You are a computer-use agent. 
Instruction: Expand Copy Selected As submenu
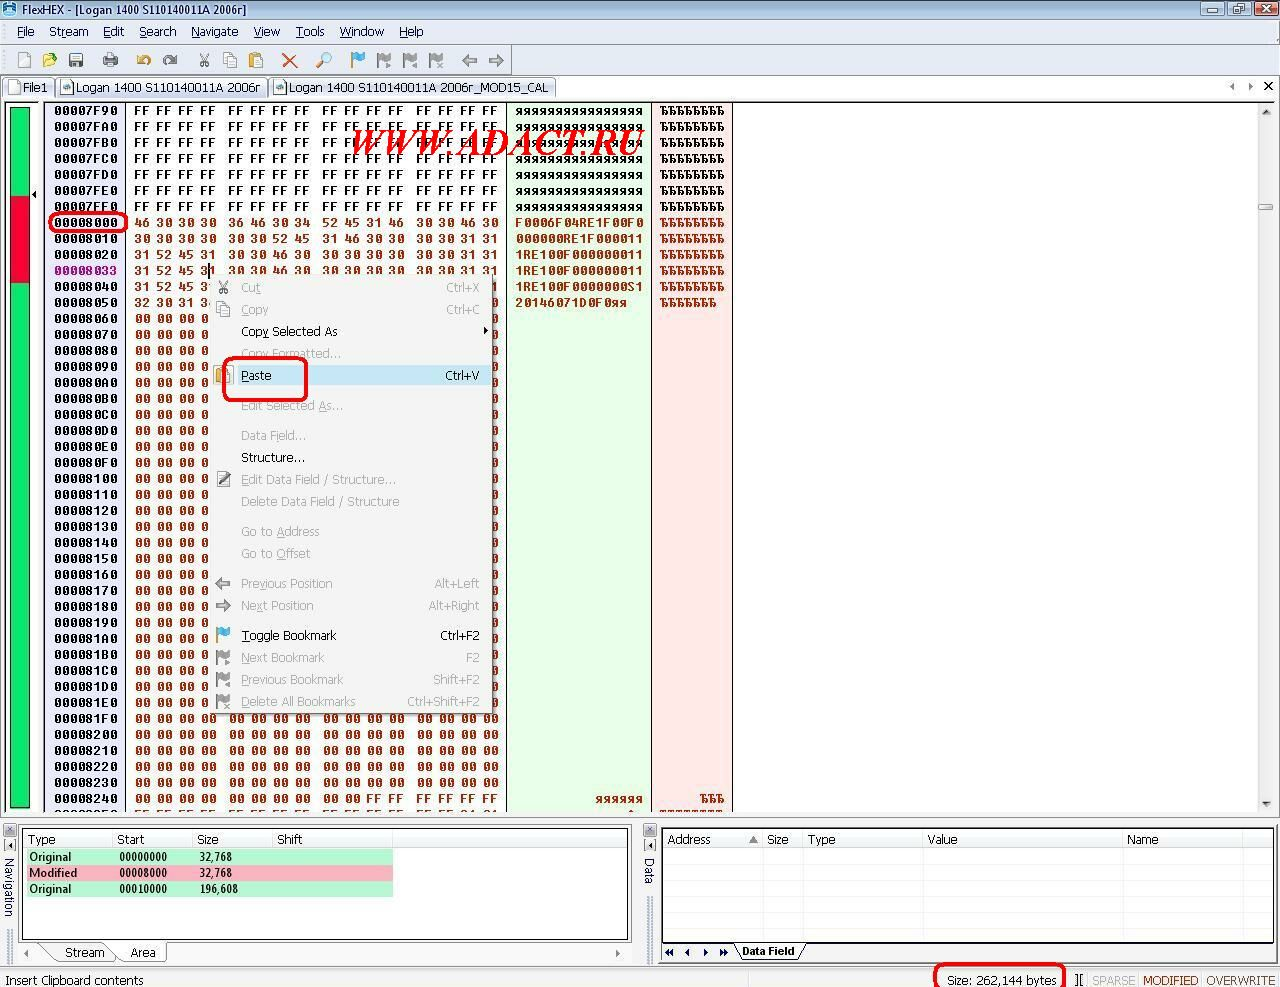[x=351, y=331]
